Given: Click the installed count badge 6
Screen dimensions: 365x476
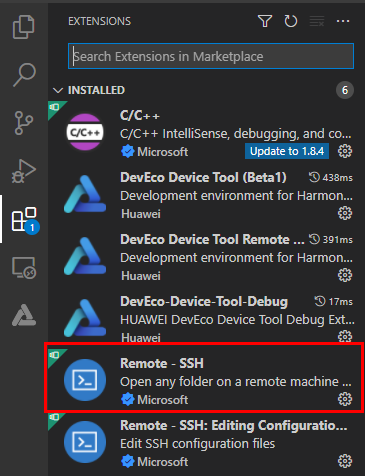Looking at the screenshot, I should (x=345, y=90).
